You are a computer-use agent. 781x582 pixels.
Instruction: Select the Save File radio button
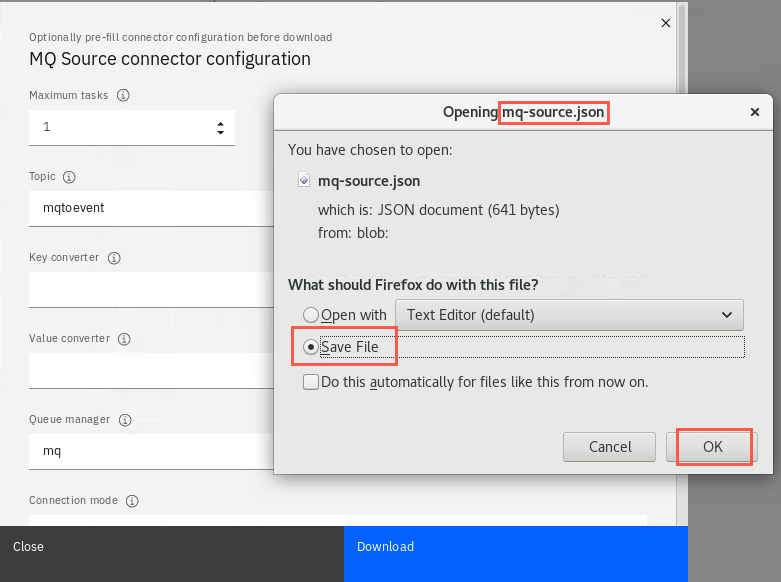311,347
